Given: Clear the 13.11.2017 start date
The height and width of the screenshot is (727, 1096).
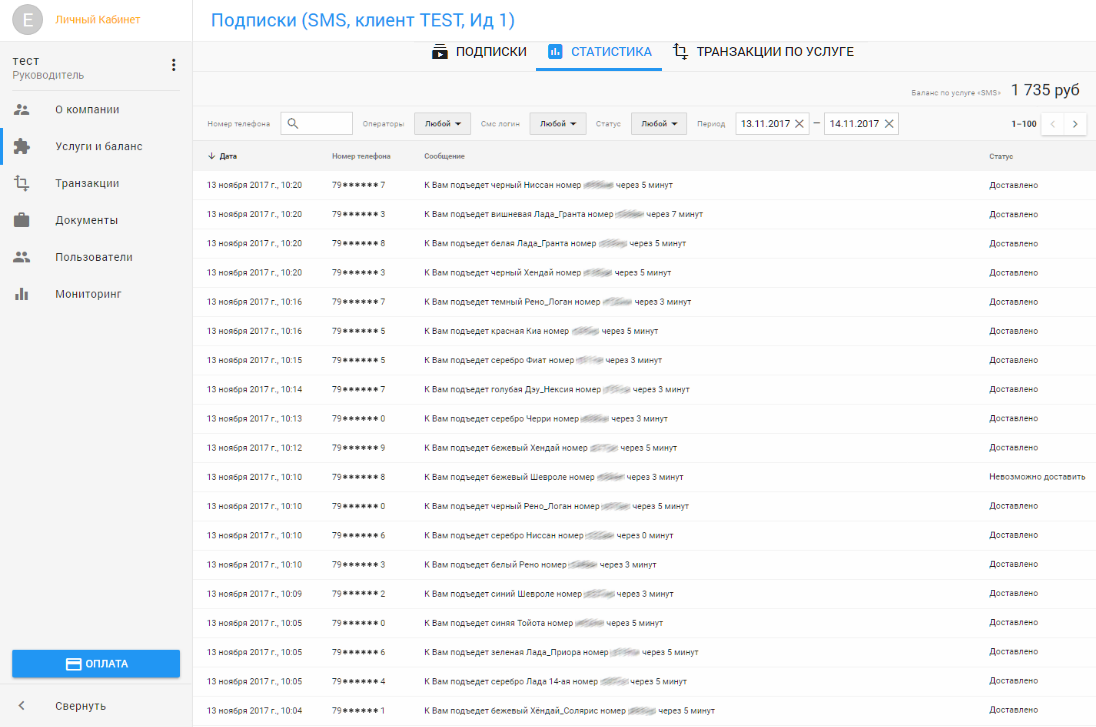Looking at the screenshot, I should (x=799, y=124).
